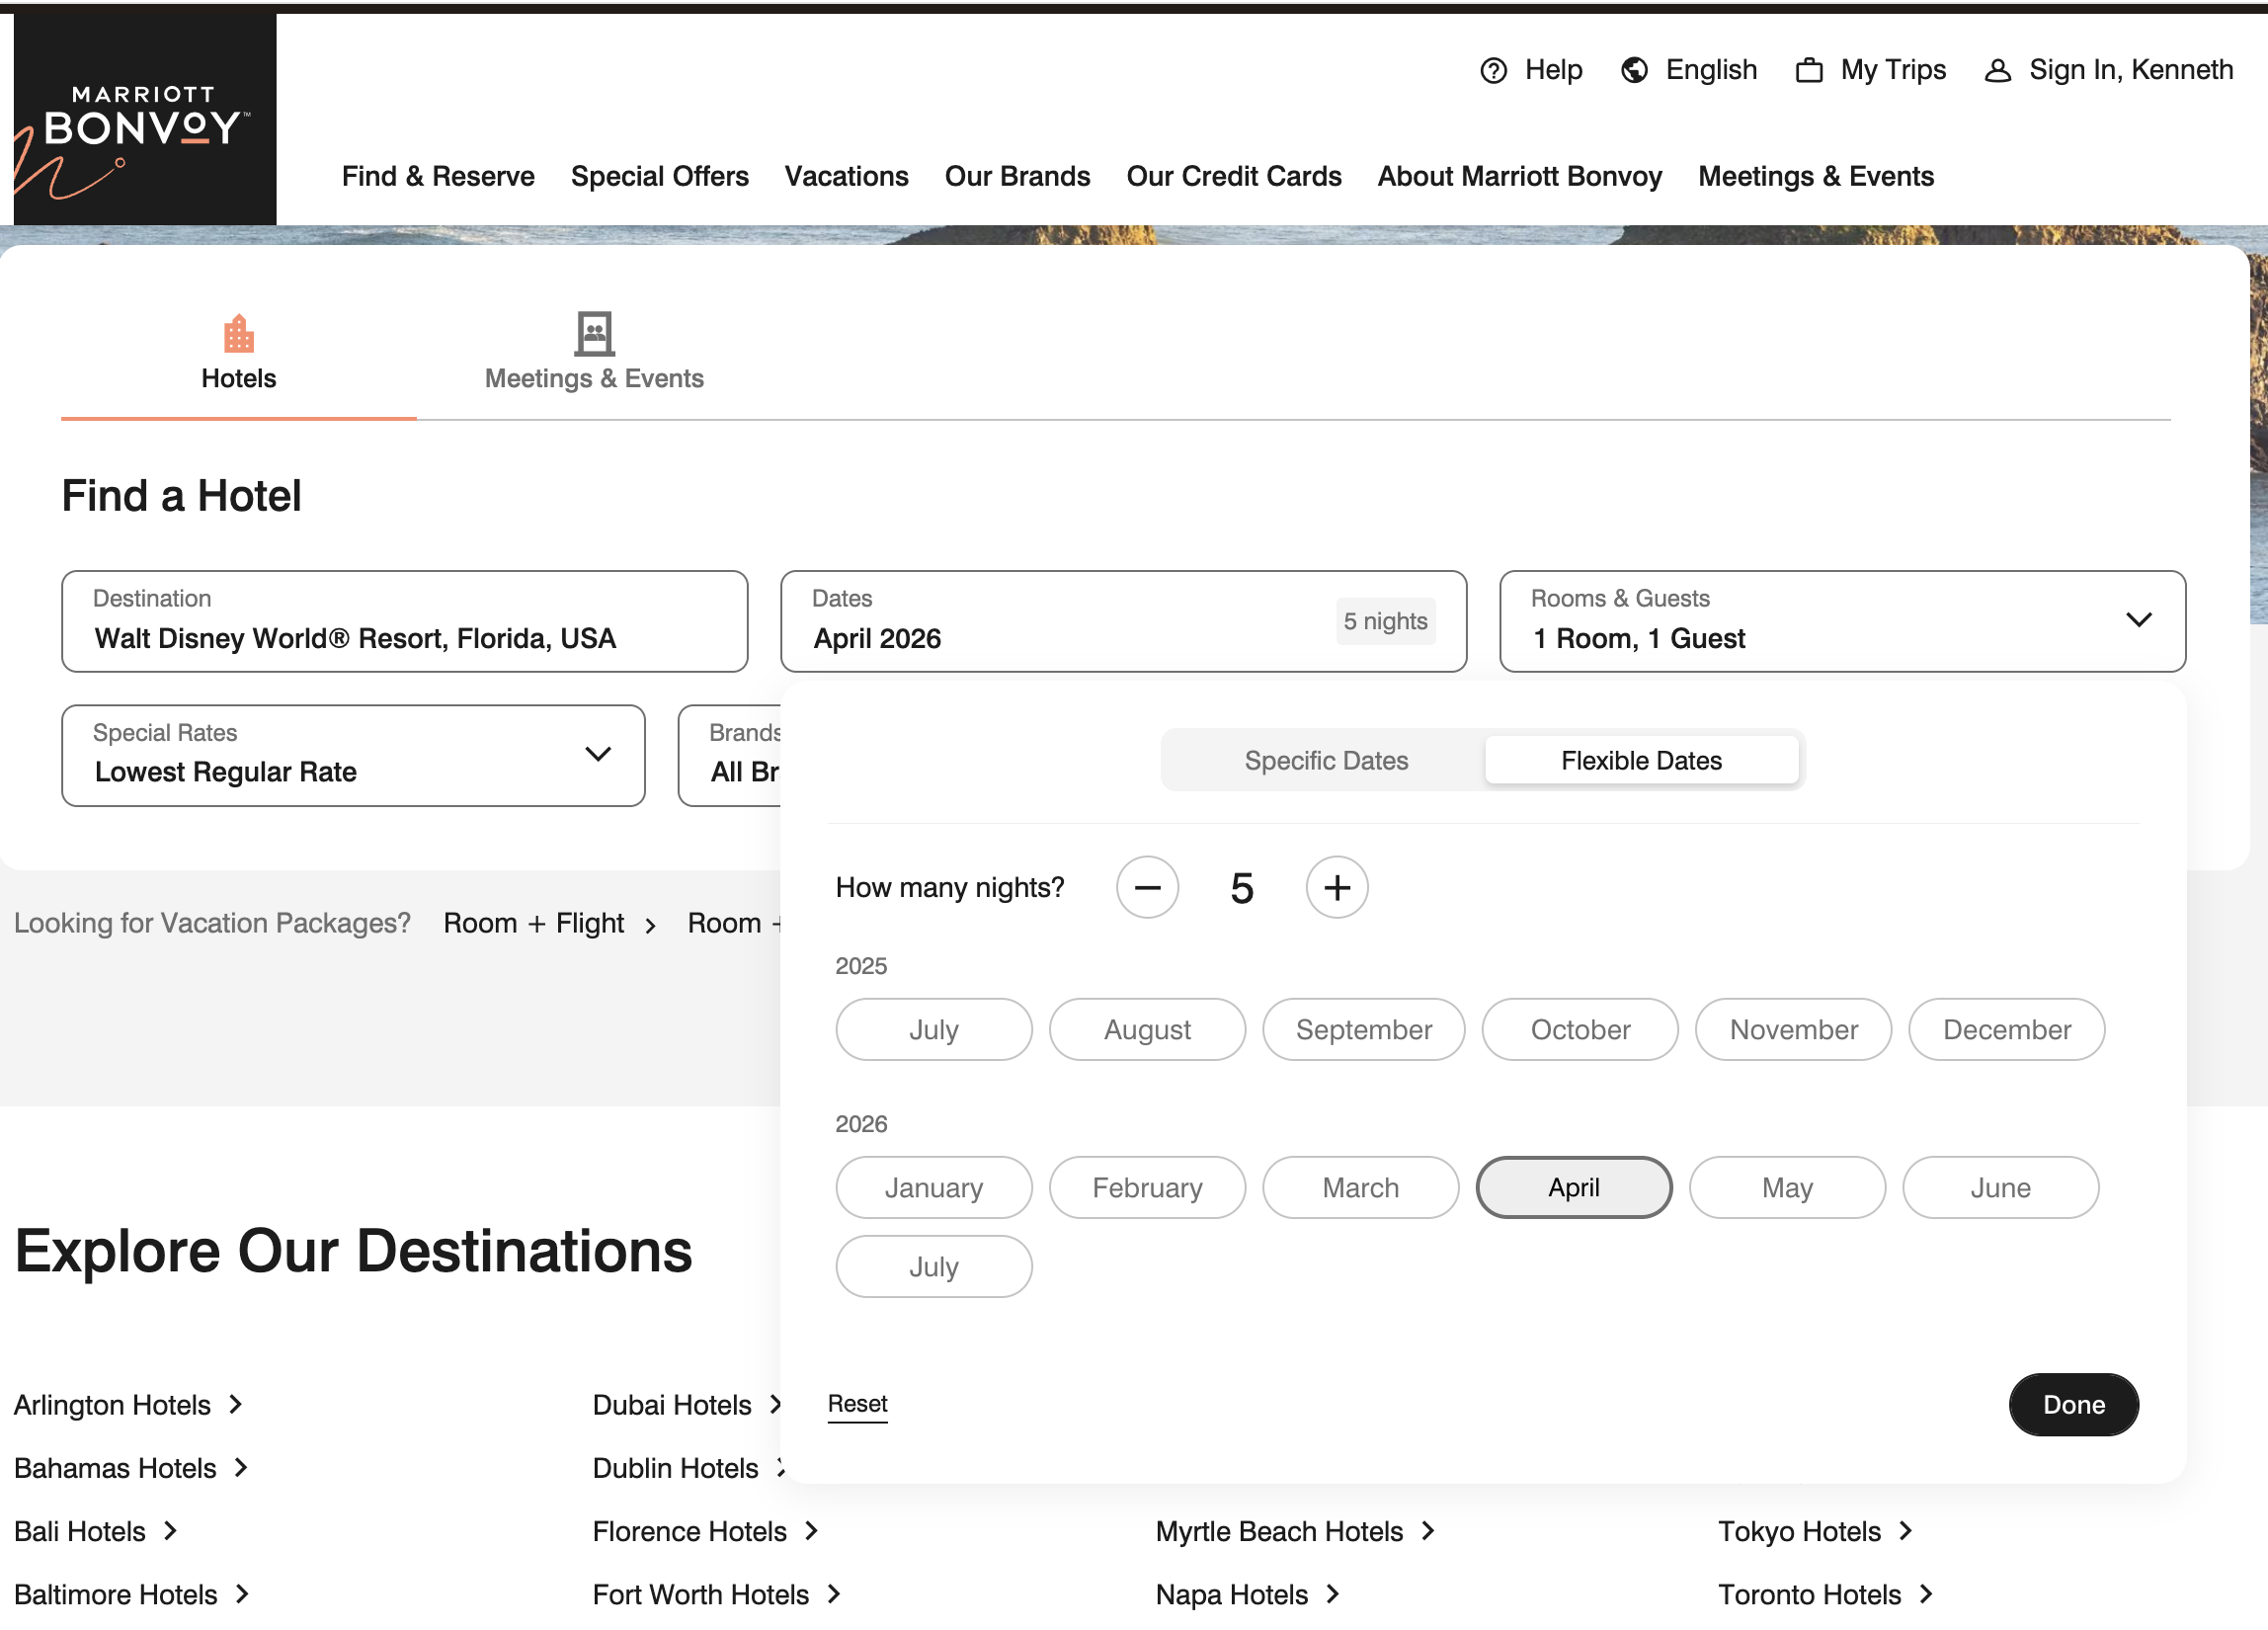Click the Destination input field
Screen dimensions: 2268x1630
pyautogui.click(x=404, y=637)
